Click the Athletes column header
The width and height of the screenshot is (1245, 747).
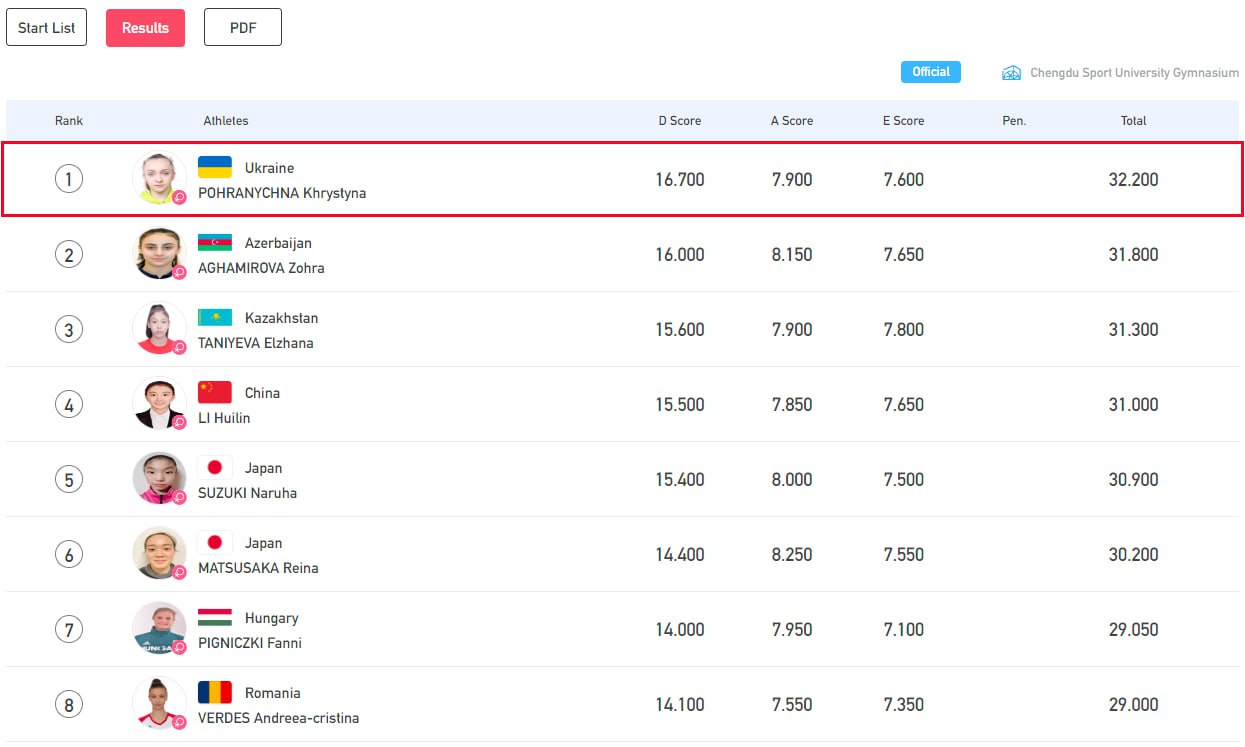[226, 120]
